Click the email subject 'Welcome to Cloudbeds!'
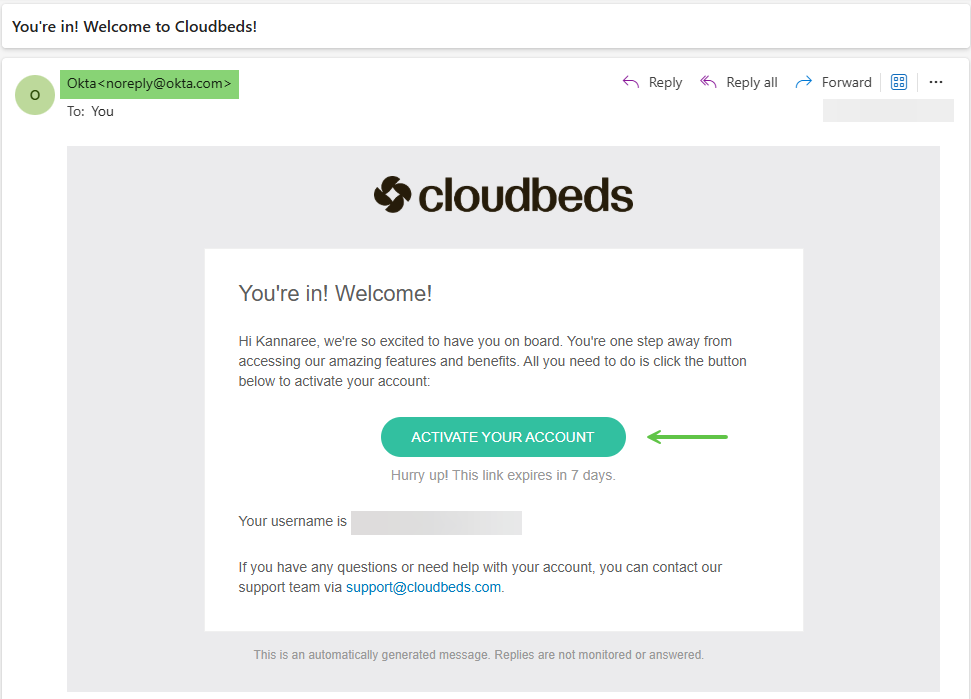 click(135, 26)
